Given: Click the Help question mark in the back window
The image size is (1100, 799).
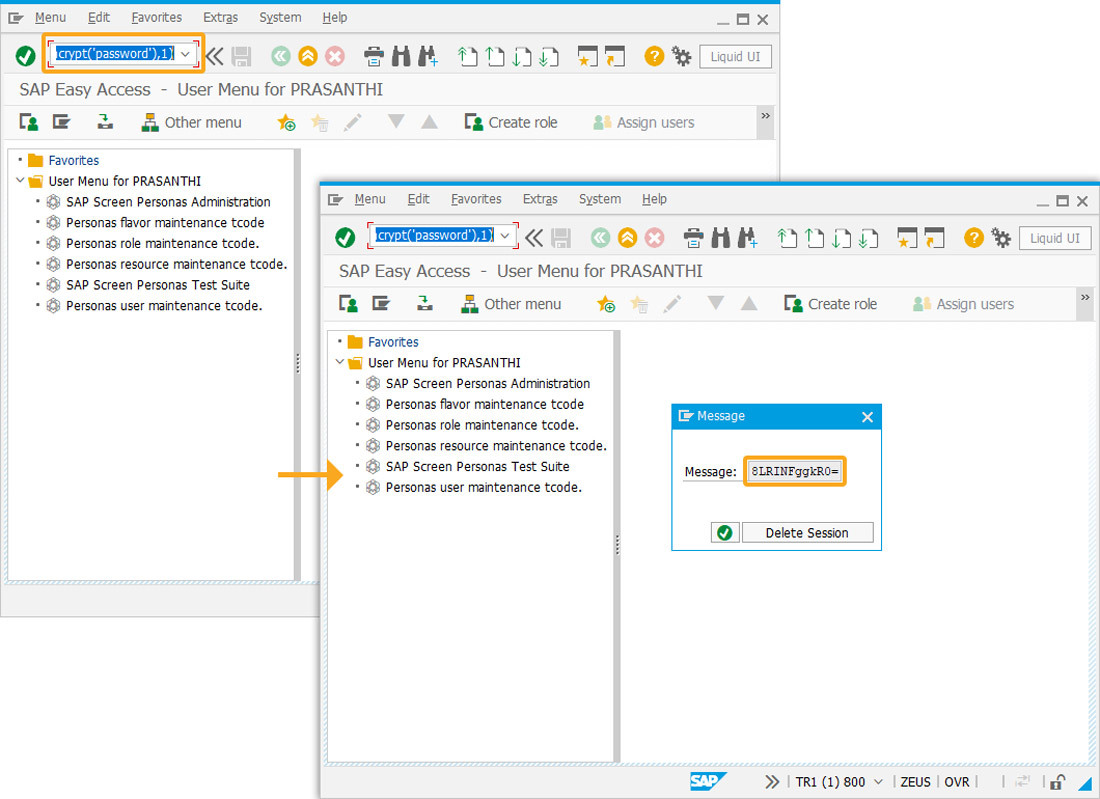Looking at the screenshot, I should [x=654, y=56].
